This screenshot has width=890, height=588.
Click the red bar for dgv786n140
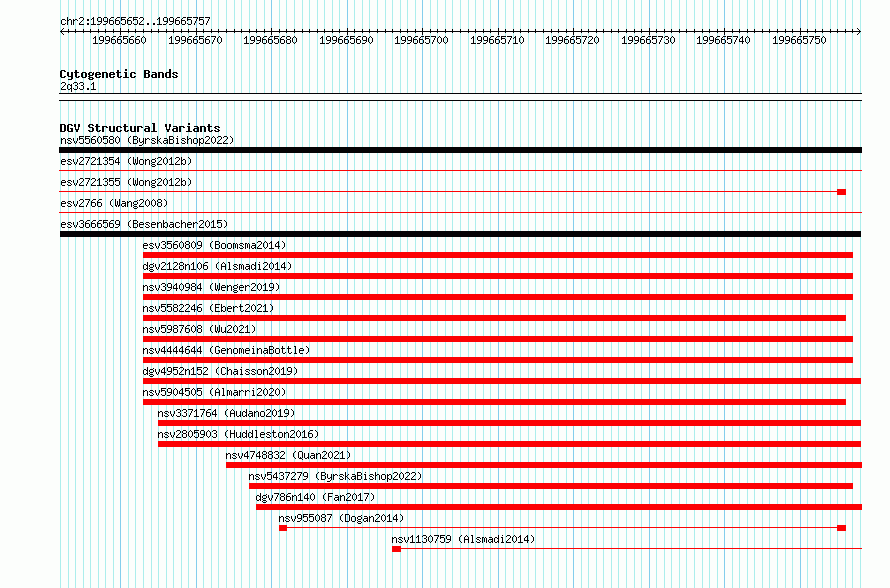point(559,507)
